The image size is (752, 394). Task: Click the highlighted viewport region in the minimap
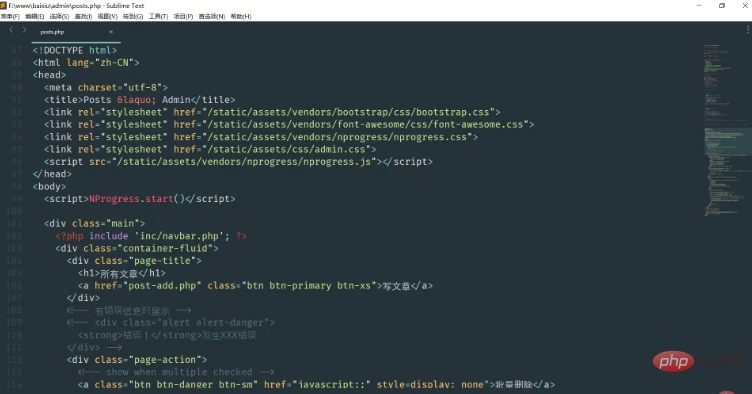[x=727, y=141]
